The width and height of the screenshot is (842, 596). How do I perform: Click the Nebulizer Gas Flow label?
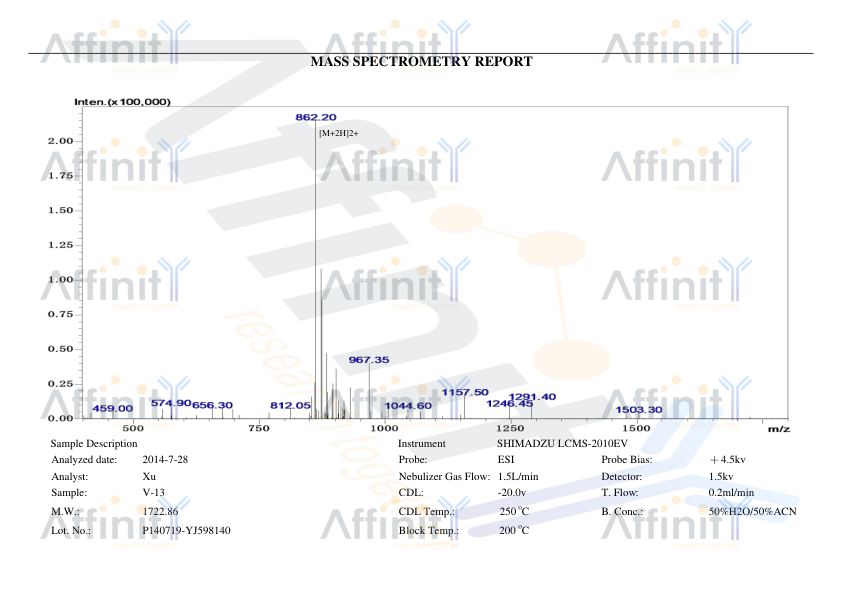(x=445, y=477)
